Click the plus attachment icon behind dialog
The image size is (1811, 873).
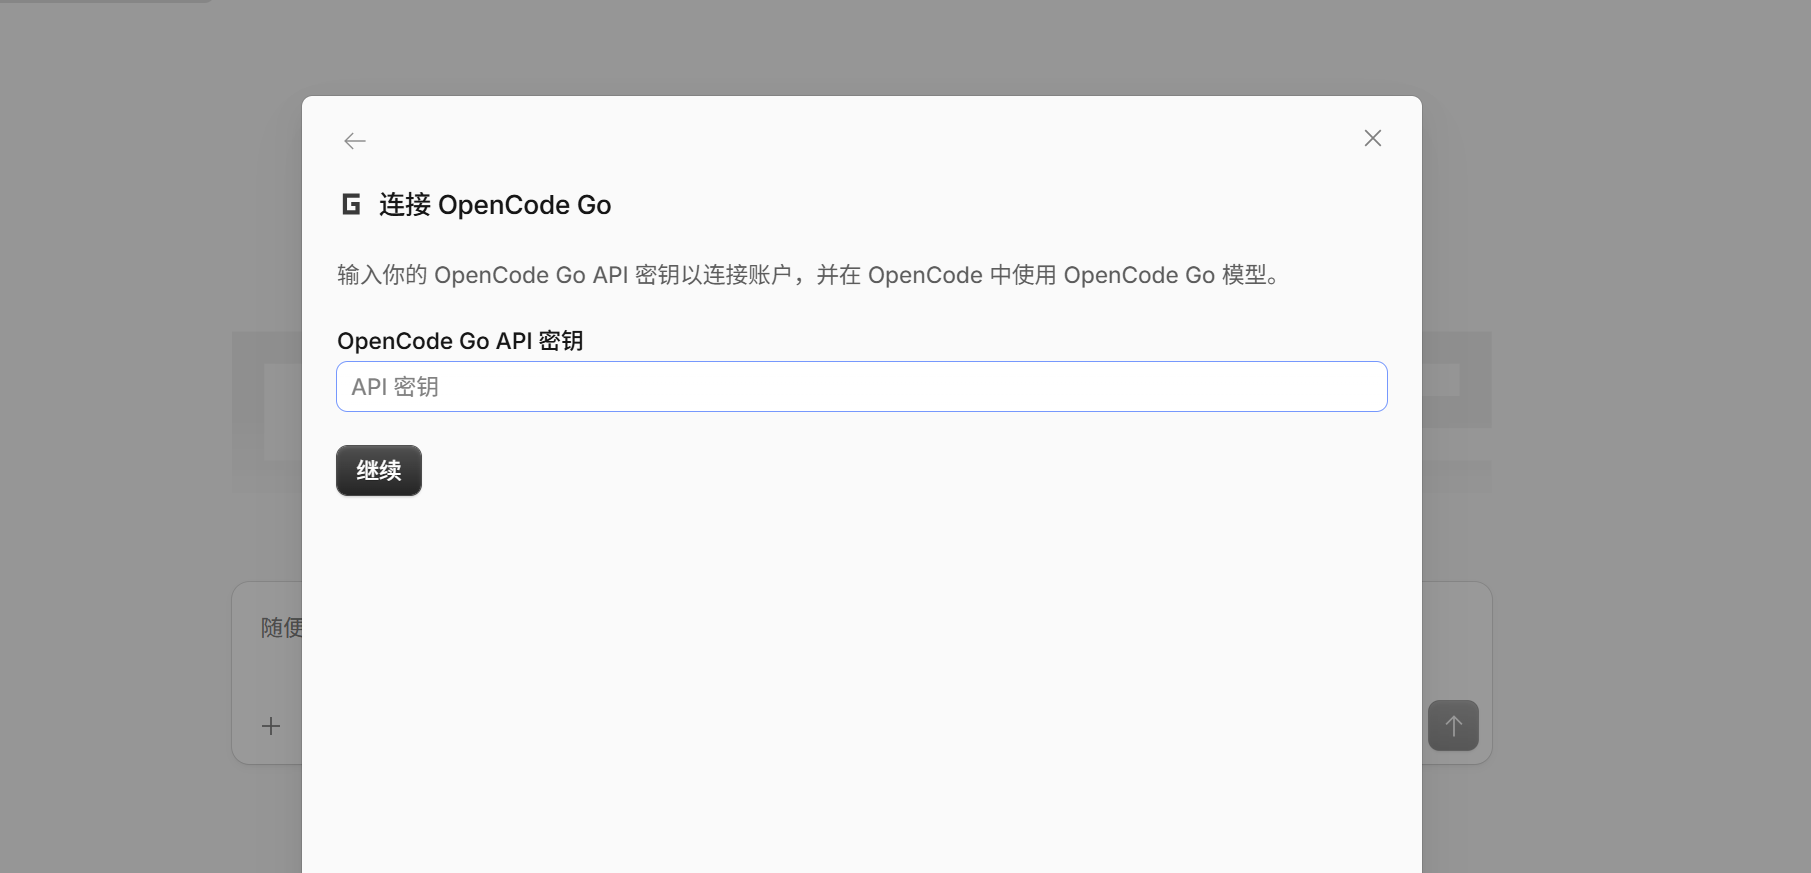point(271,726)
